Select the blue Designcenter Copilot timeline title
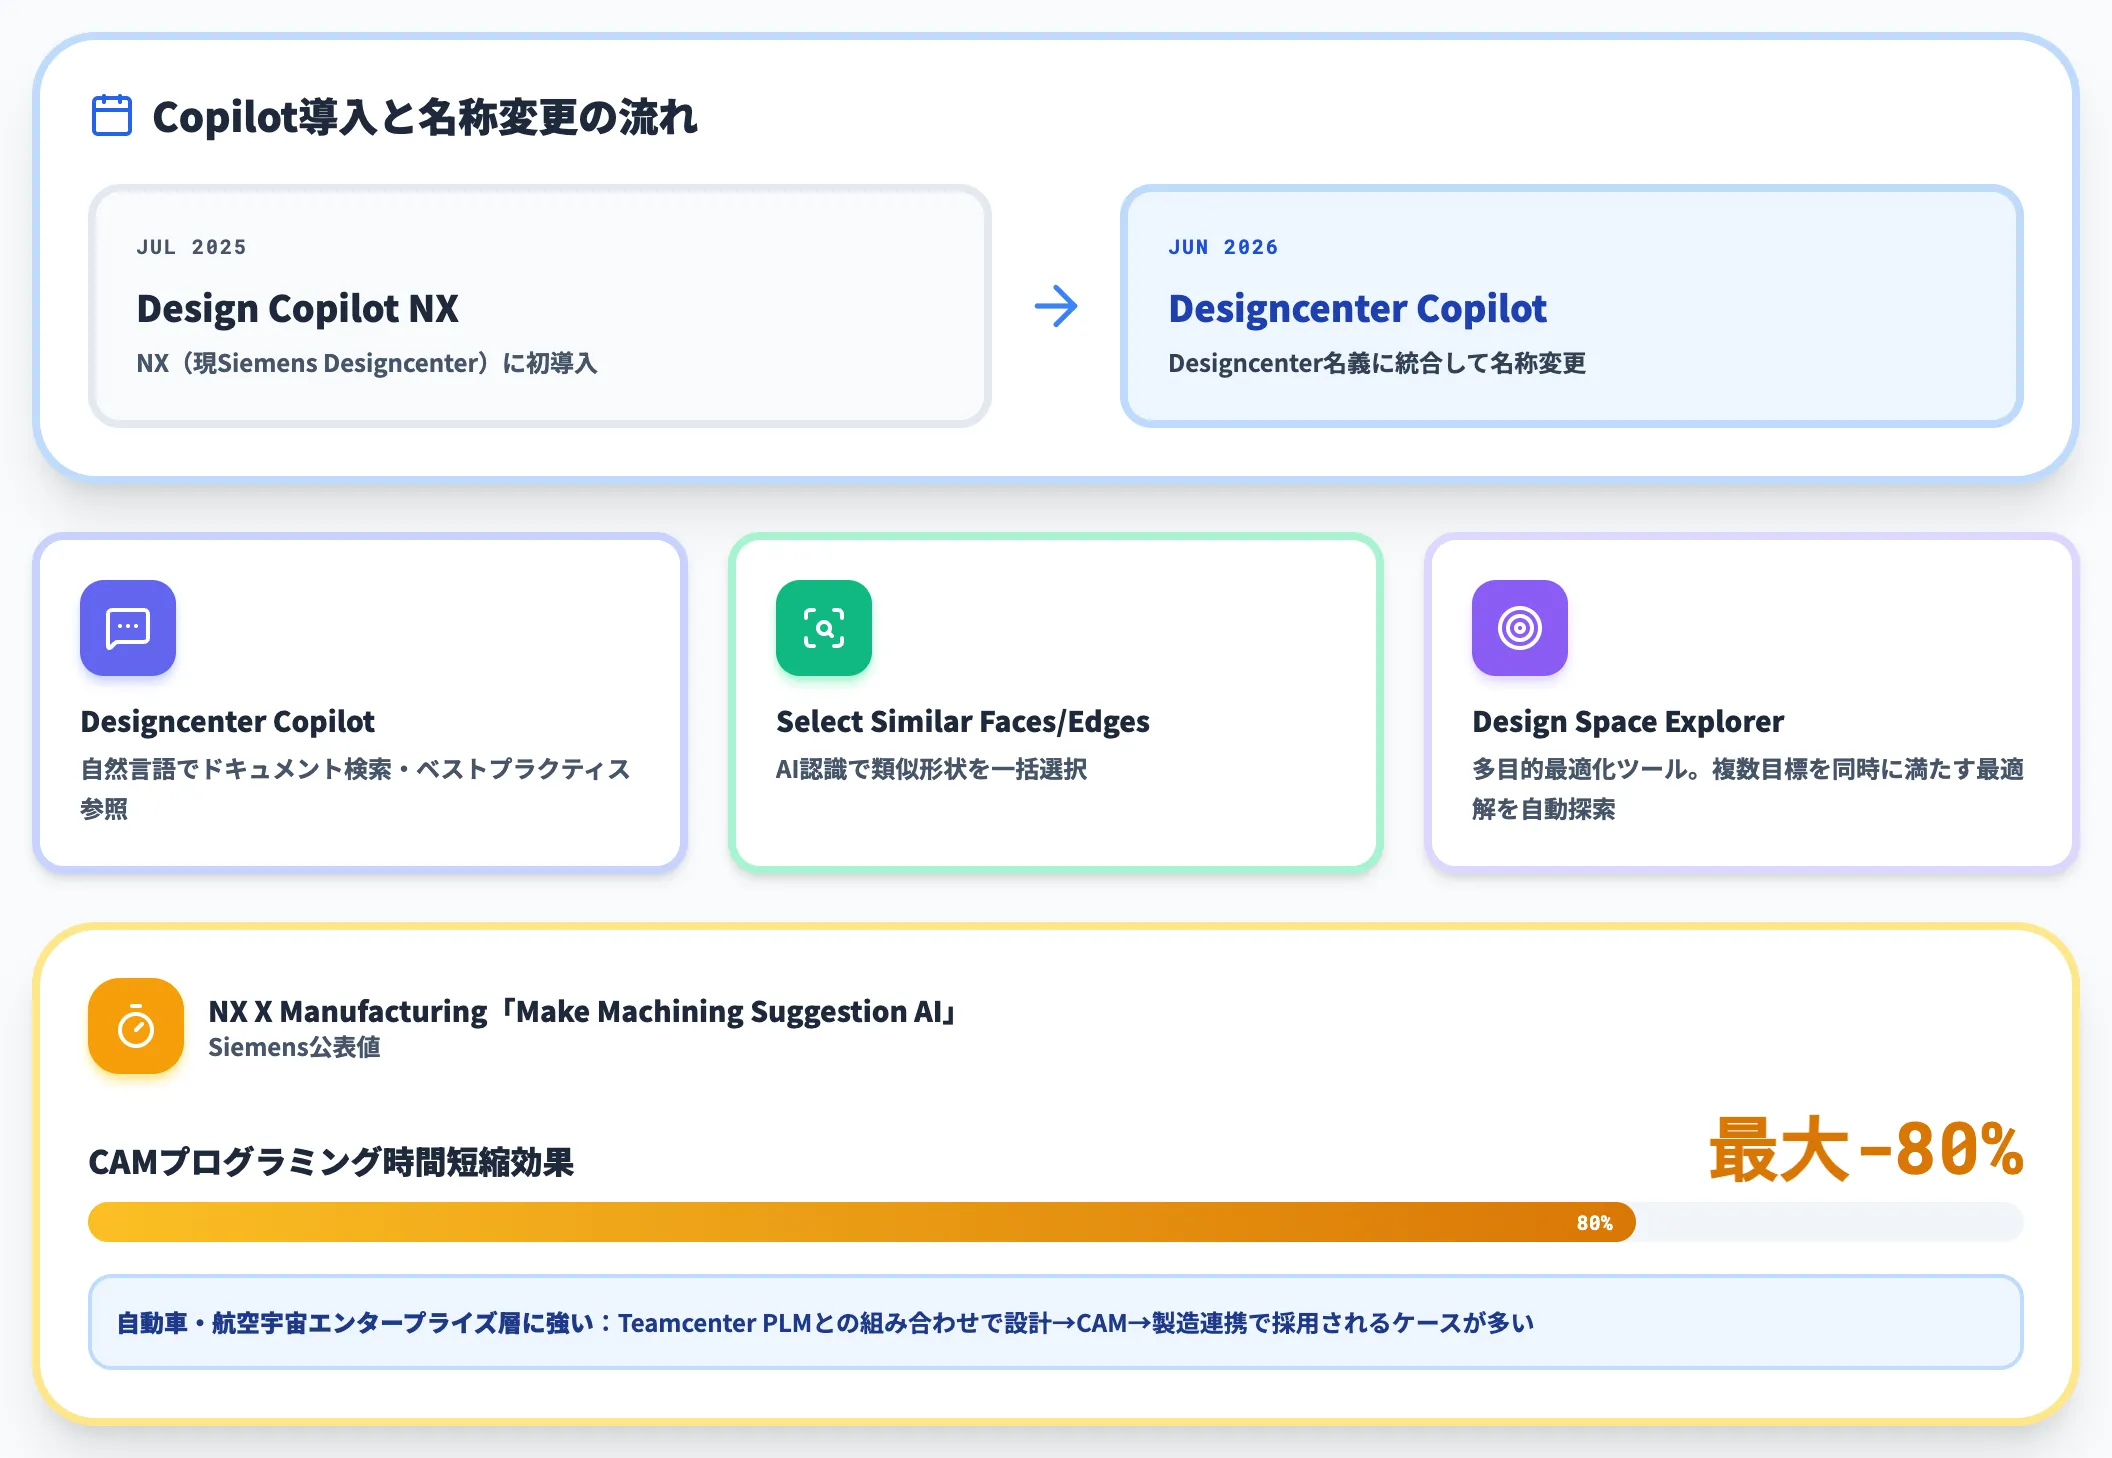Screen dimensions: 2112x1458 click(1357, 309)
